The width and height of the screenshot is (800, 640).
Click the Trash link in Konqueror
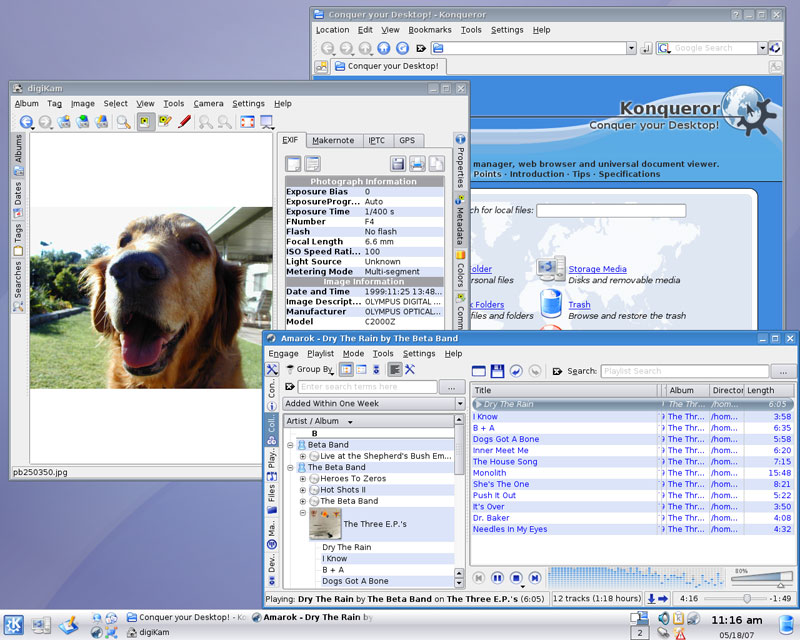[579, 305]
